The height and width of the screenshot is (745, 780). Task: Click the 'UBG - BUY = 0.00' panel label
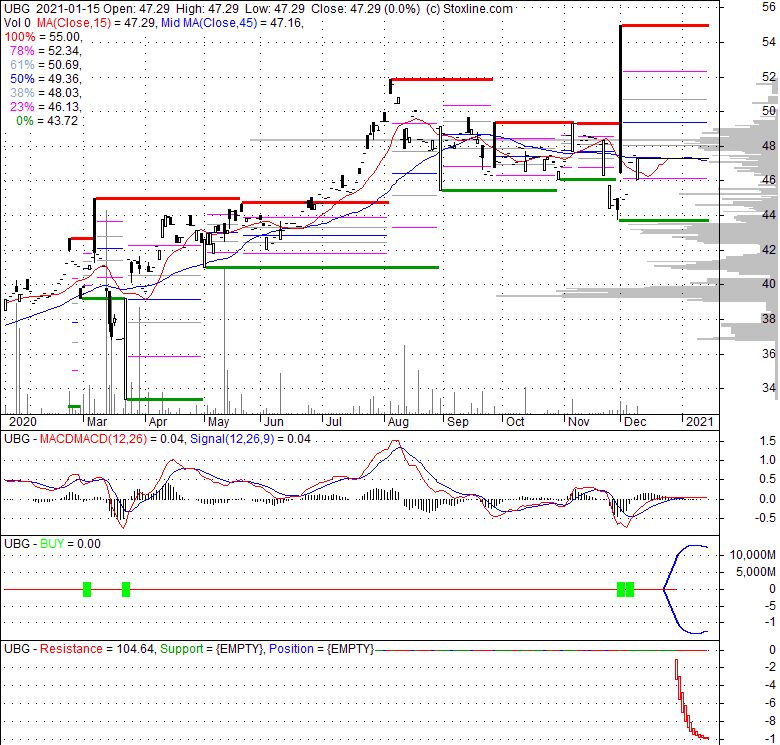52,544
